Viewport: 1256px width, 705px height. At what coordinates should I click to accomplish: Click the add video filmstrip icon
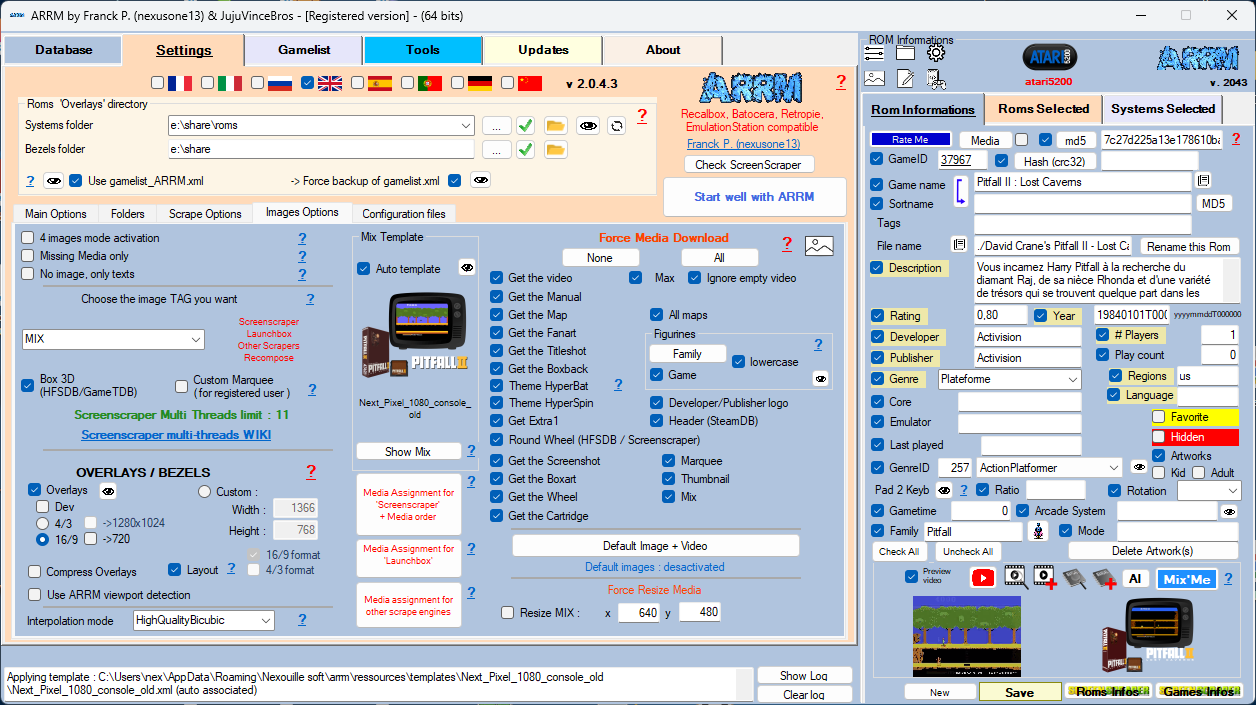[x=1046, y=578]
